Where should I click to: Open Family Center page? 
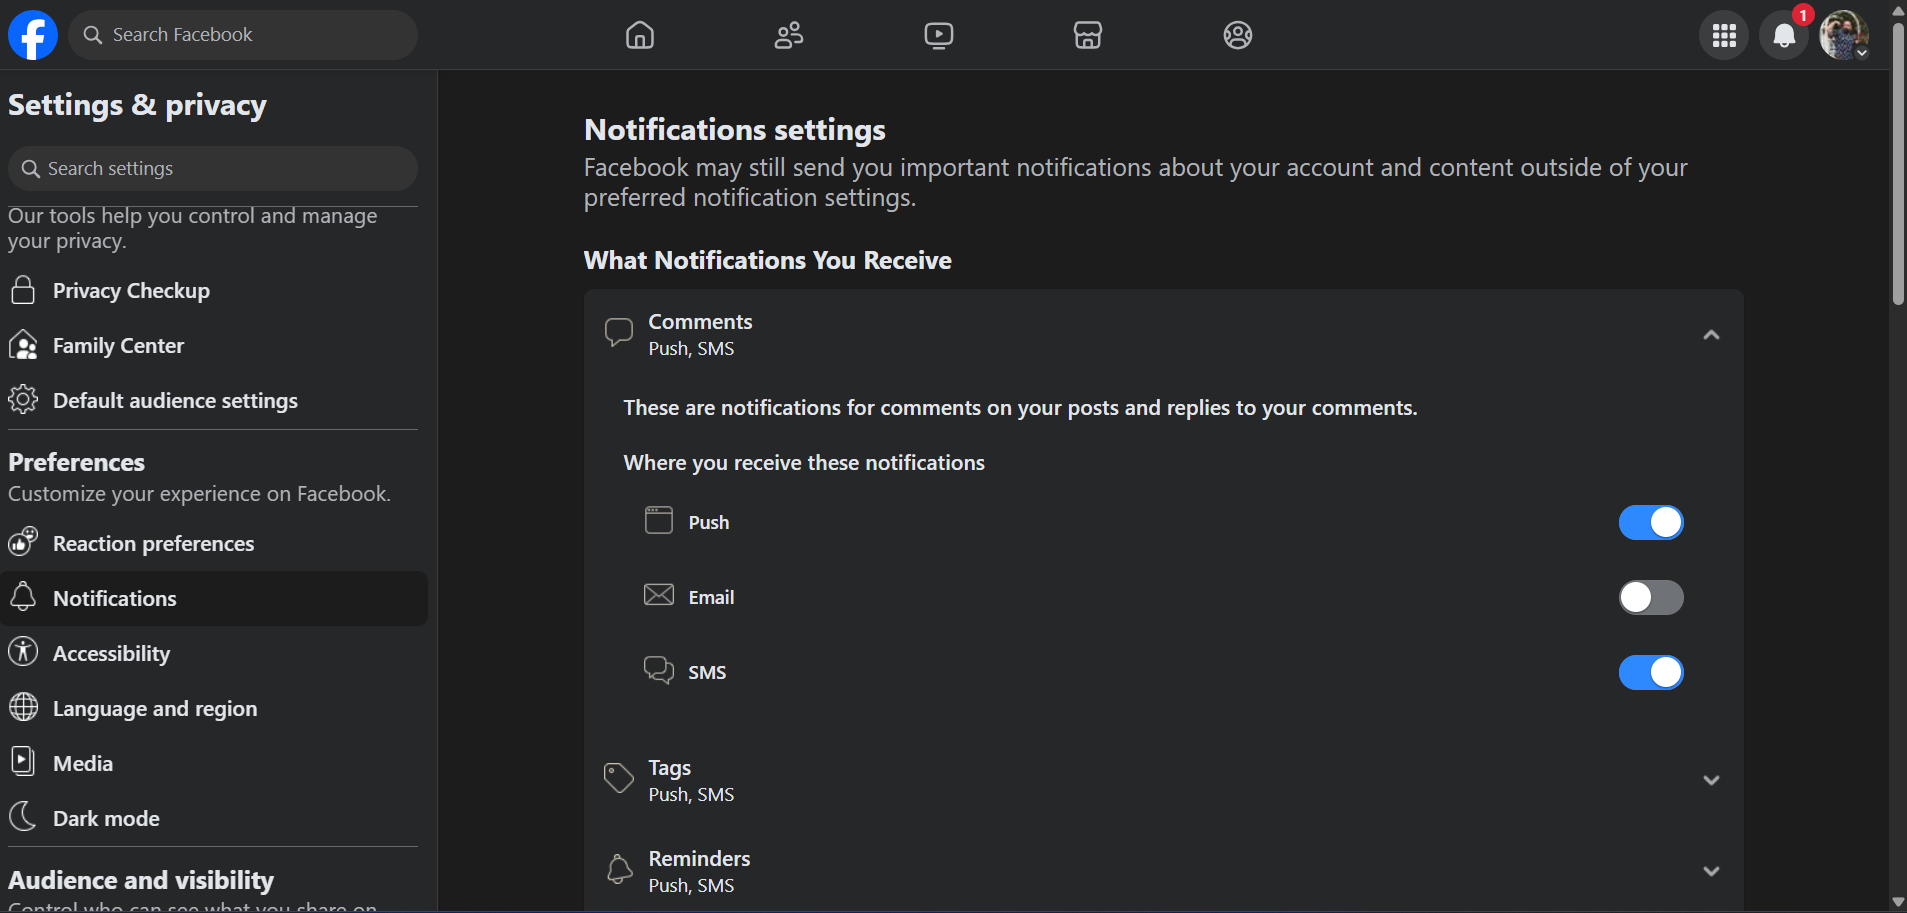tap(214, 346)
